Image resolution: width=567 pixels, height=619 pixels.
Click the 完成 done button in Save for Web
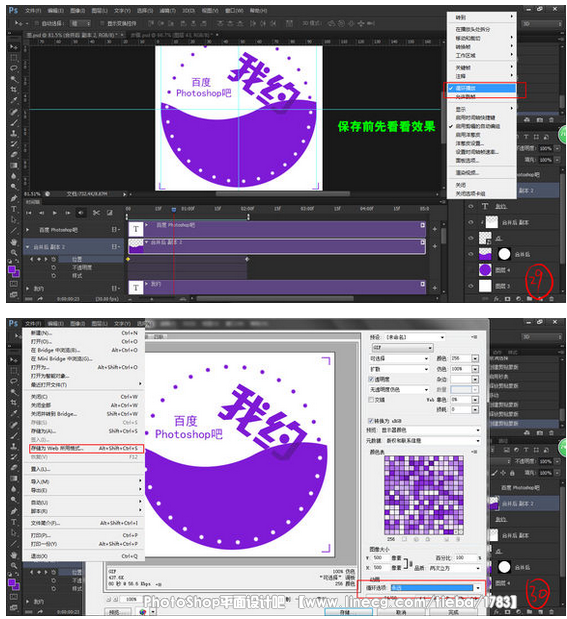click(x=453, y=612)
